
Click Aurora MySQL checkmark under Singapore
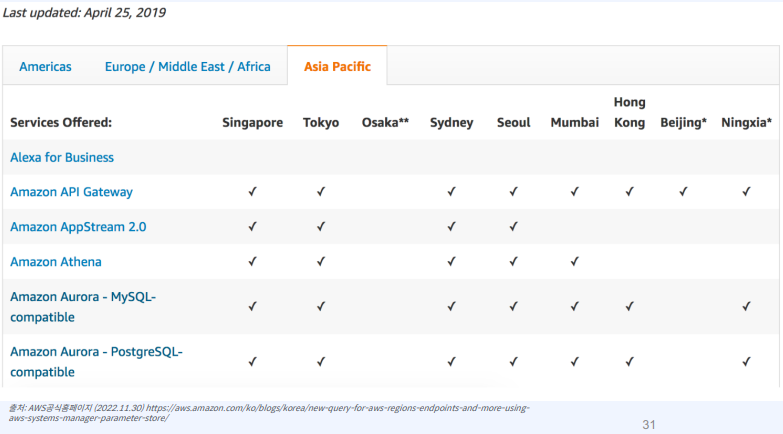(x=253, y=306)
